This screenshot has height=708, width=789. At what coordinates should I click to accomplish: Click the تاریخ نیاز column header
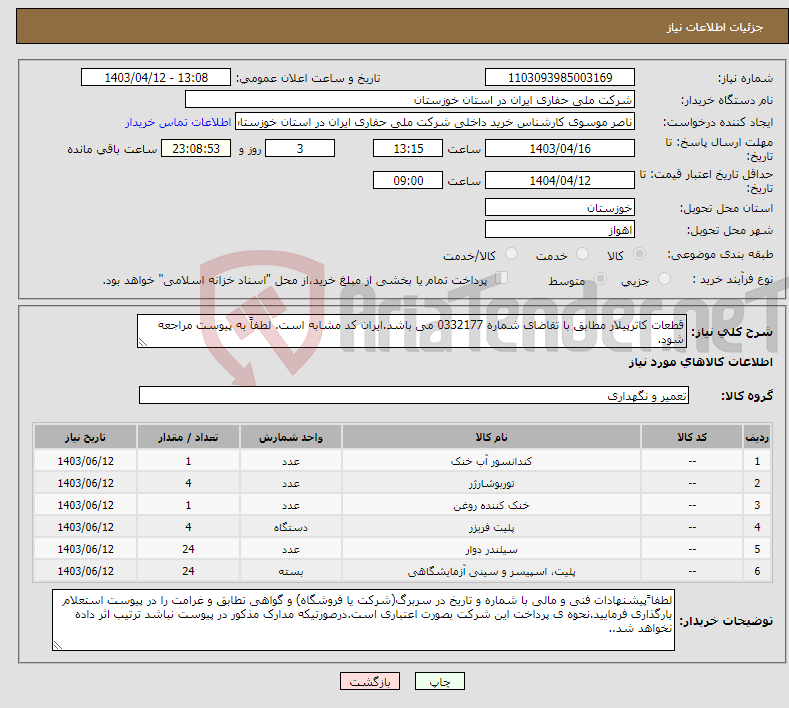point(86,437)
